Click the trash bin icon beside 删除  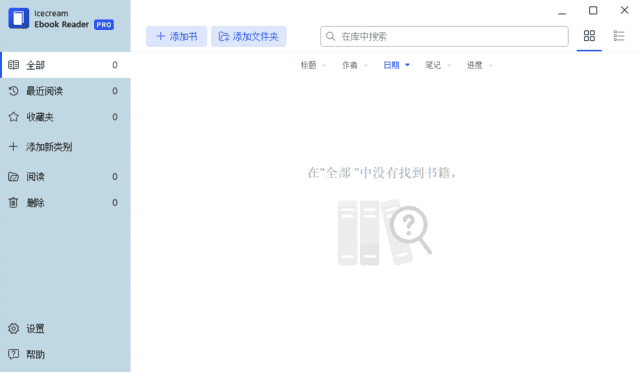point(13,203)
